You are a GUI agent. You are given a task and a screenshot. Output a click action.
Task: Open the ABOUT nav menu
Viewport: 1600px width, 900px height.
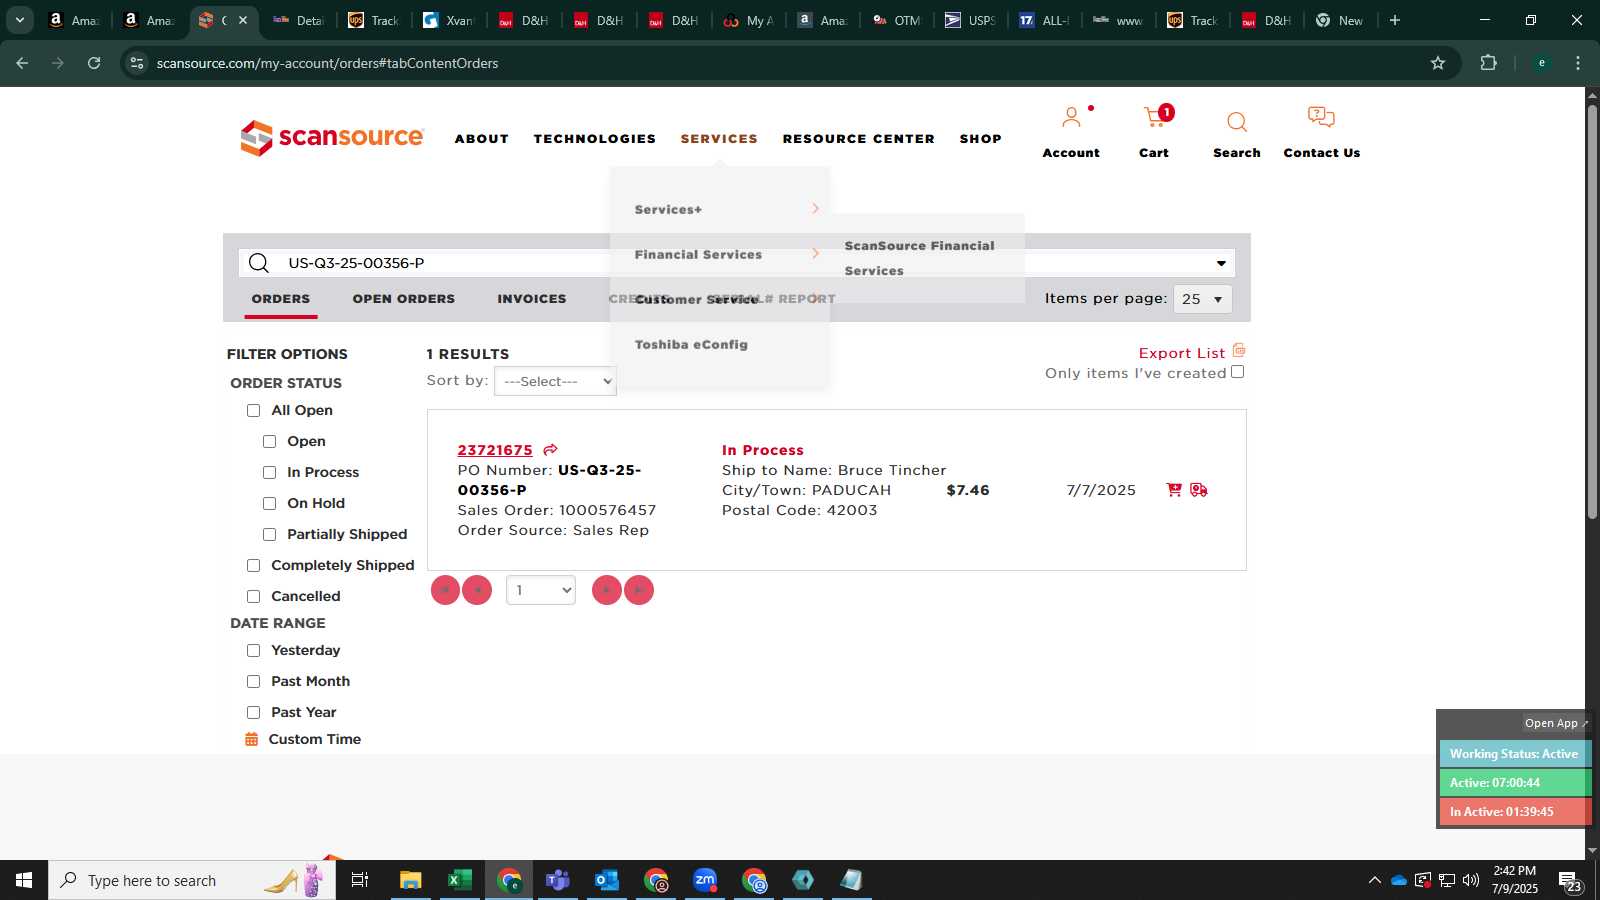tap(482, 139)
